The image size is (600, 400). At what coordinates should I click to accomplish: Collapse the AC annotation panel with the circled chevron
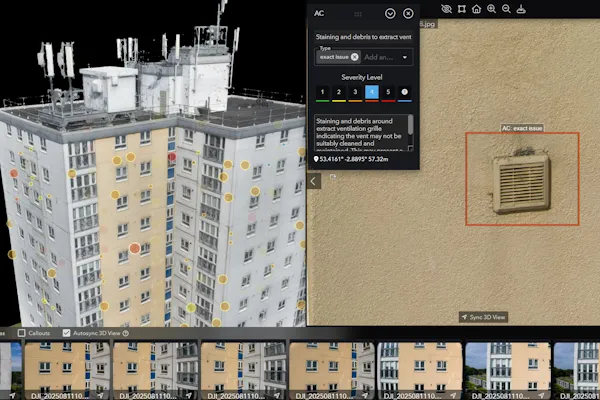point(390,14)
